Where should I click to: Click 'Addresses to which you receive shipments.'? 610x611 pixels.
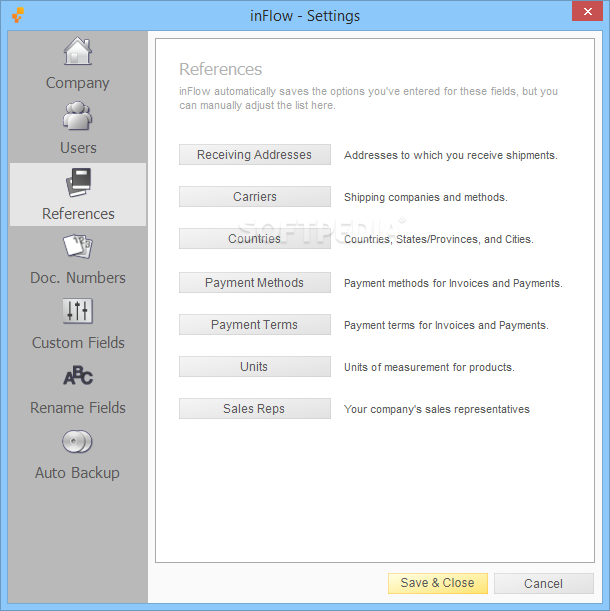[451, 155]
